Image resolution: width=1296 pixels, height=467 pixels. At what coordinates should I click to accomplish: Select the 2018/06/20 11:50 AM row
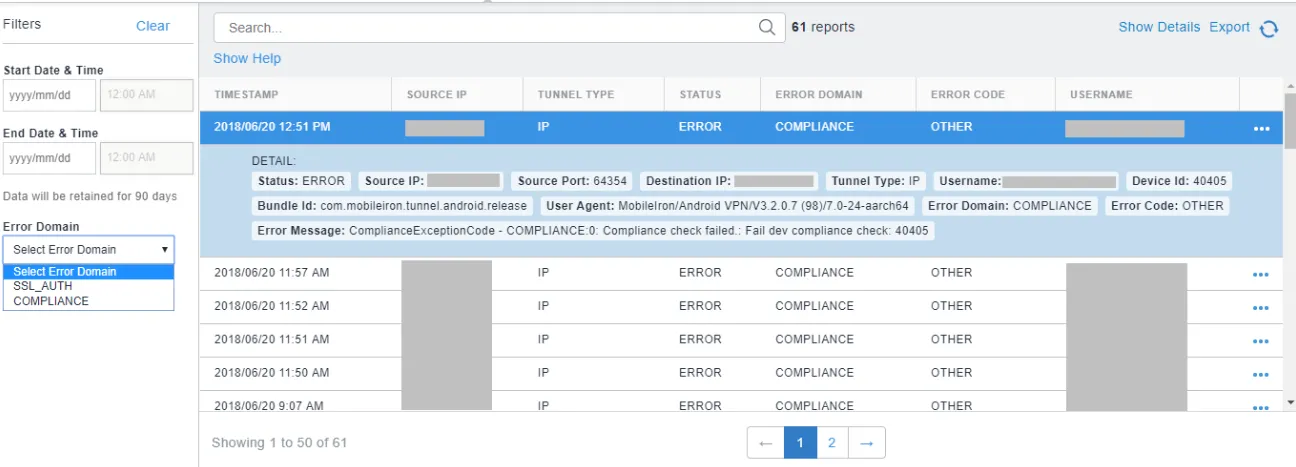(740, 373)
